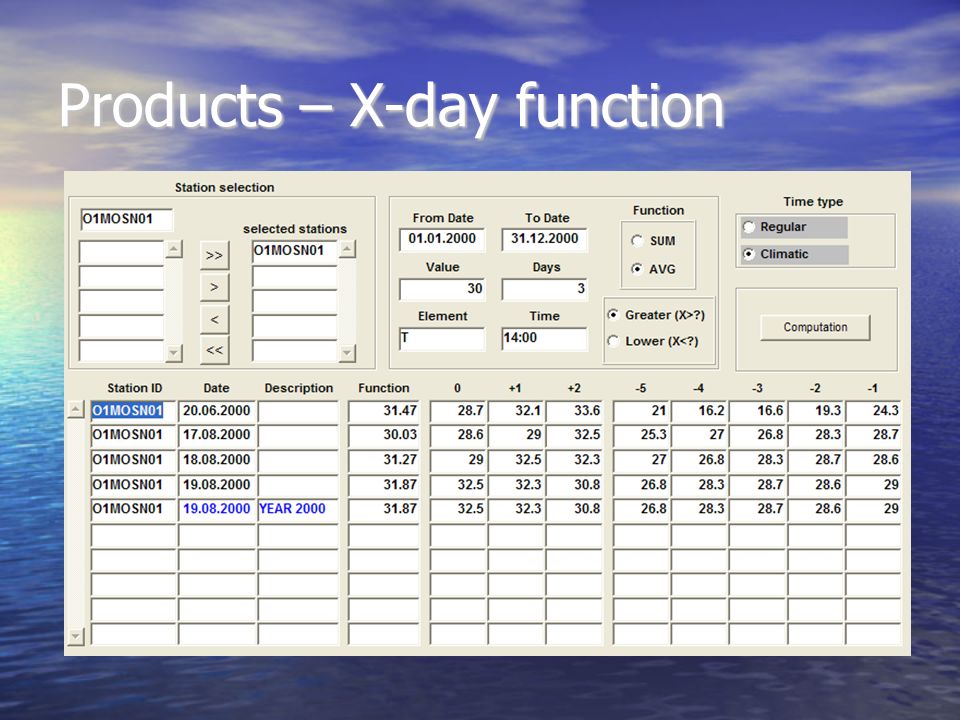960x720 pixels.
Task: Click Description column header
Action: 299,388
